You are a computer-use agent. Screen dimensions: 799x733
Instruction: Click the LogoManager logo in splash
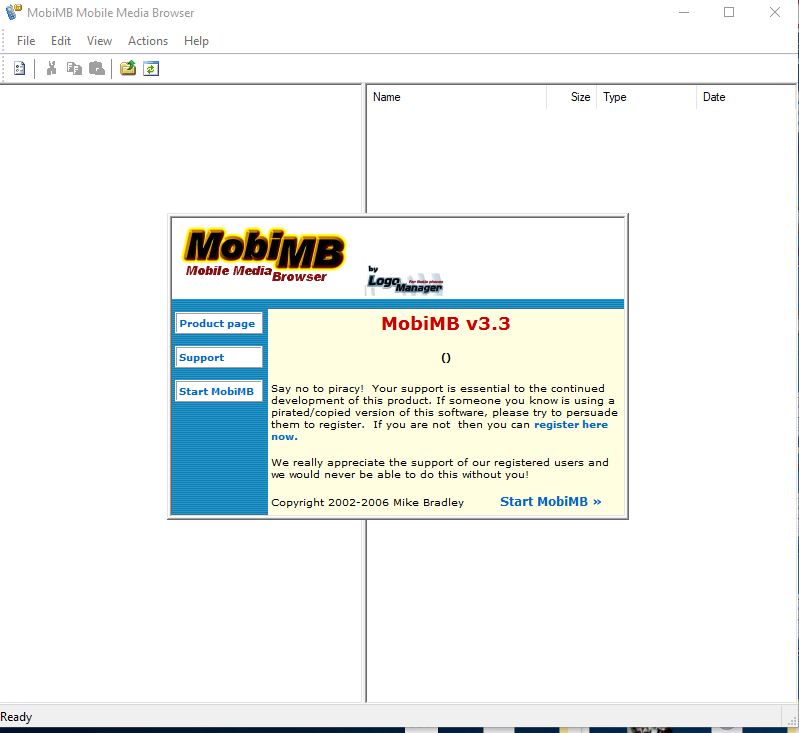point(405,281)
